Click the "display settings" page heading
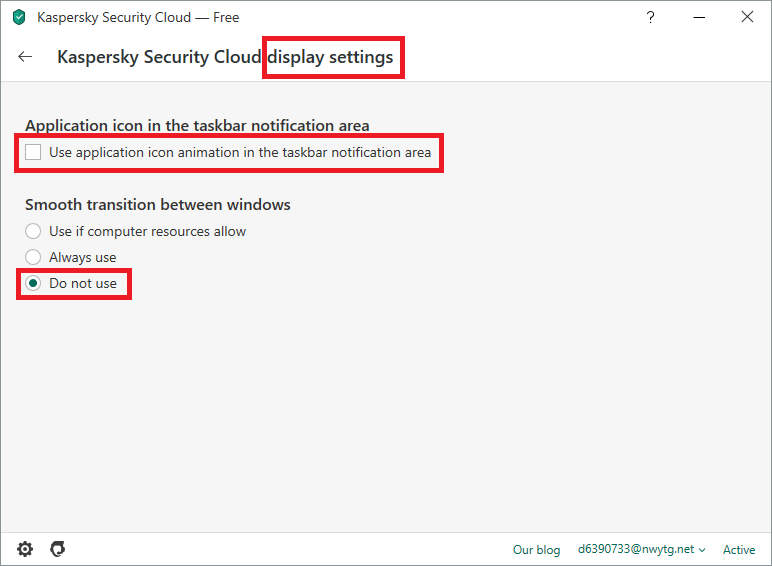The image size is (772, 566). pos(333,57)
